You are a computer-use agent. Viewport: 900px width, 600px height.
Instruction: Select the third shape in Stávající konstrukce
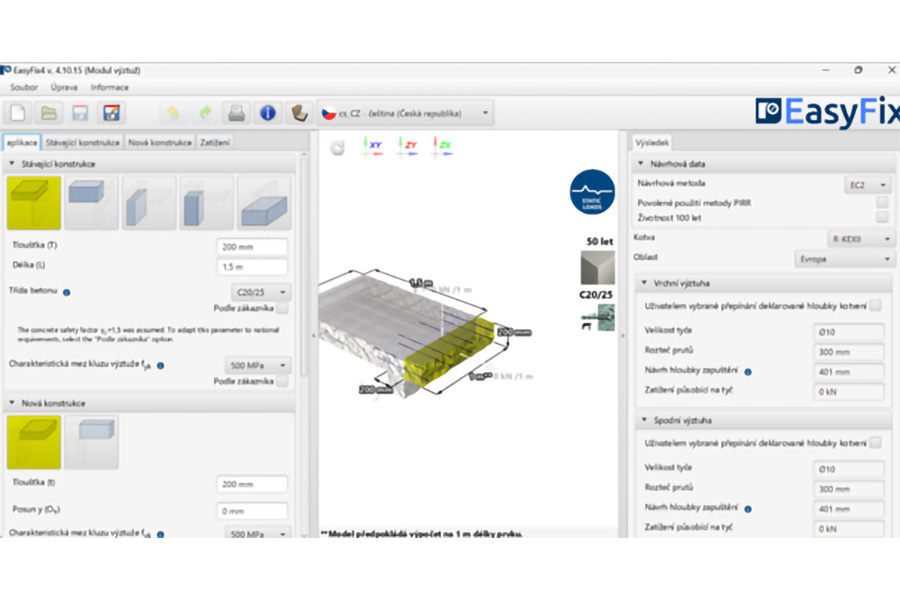tap(149, 203)
